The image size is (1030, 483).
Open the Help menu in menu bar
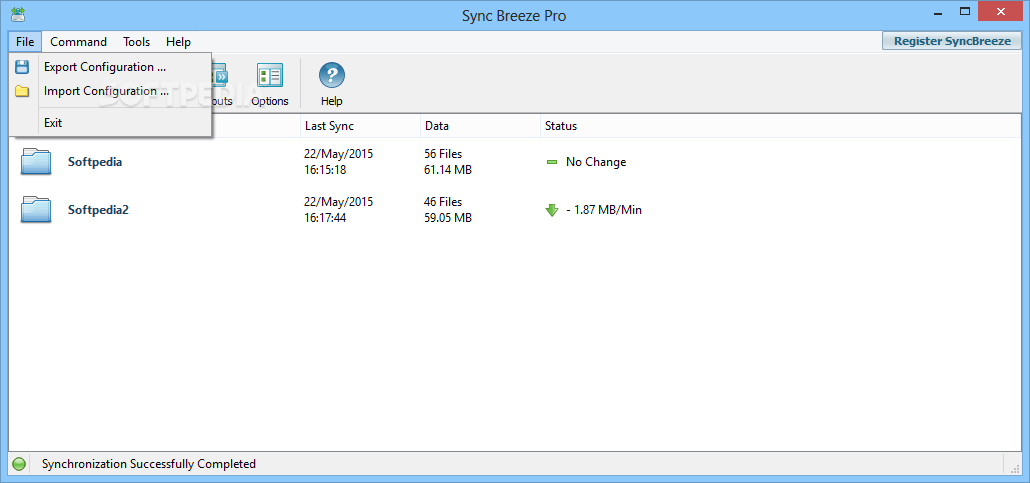(178, 41)
